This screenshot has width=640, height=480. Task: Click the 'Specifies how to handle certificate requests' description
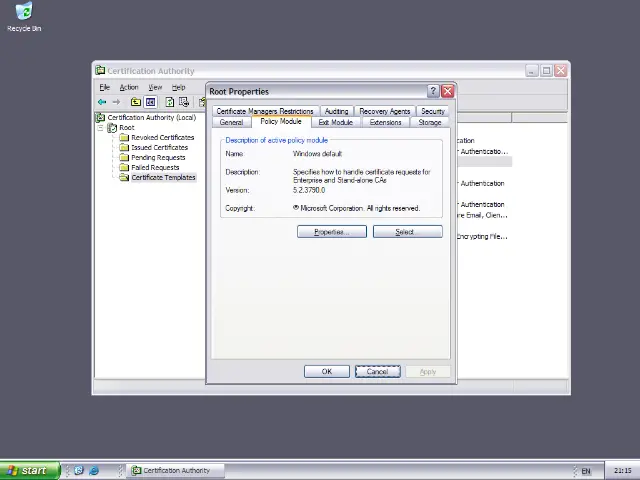pyautogui.click(x=361, y=176)
